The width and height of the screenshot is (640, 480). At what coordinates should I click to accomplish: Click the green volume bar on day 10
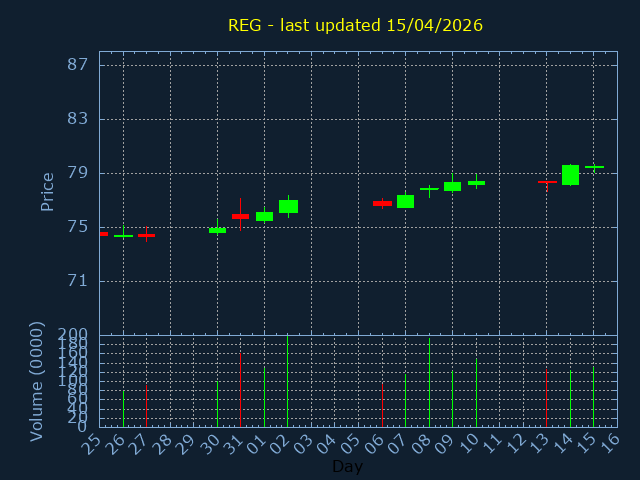click(476, 393)
